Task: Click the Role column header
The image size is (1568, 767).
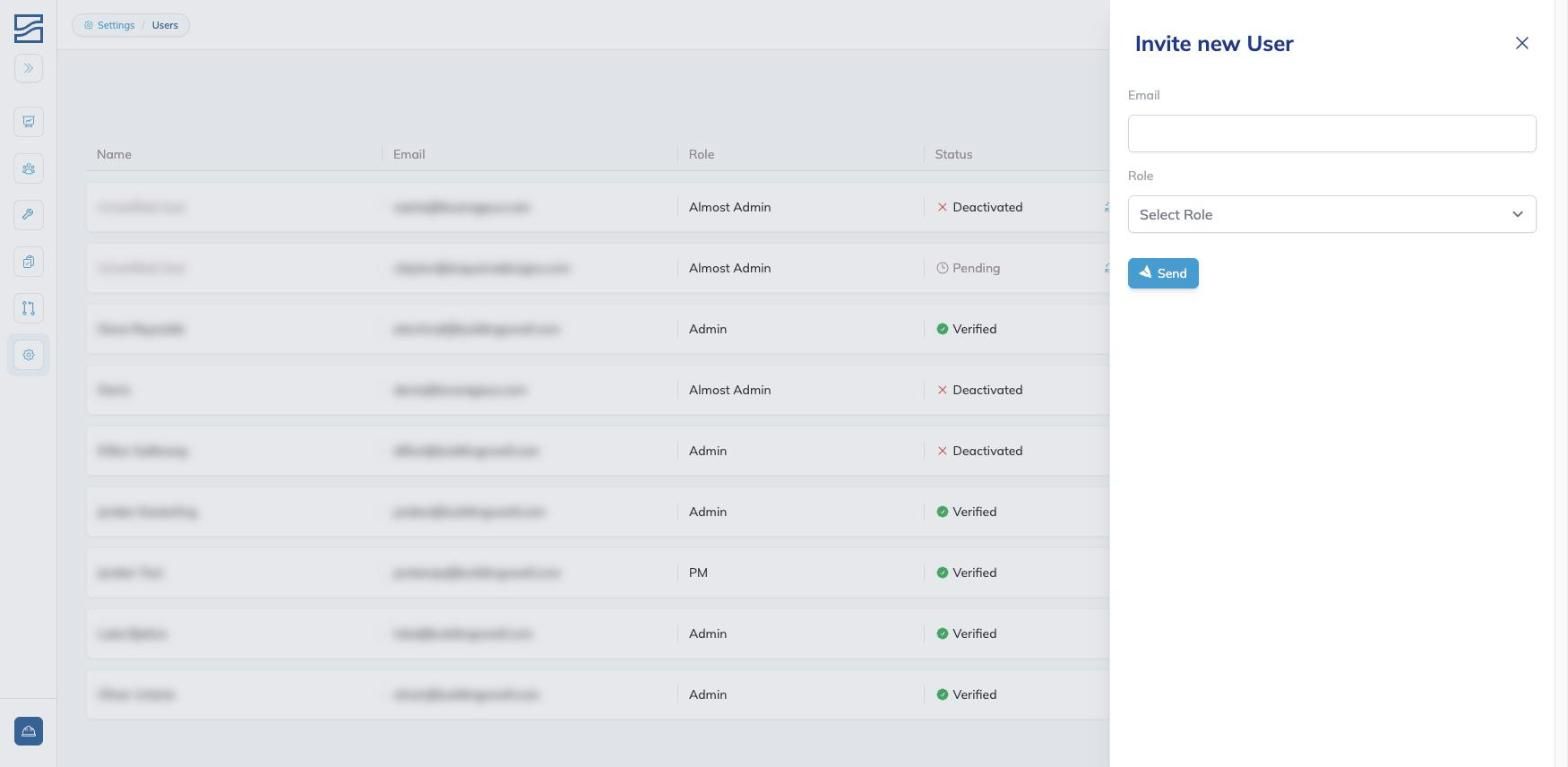Action: click(x=701, y=154)
